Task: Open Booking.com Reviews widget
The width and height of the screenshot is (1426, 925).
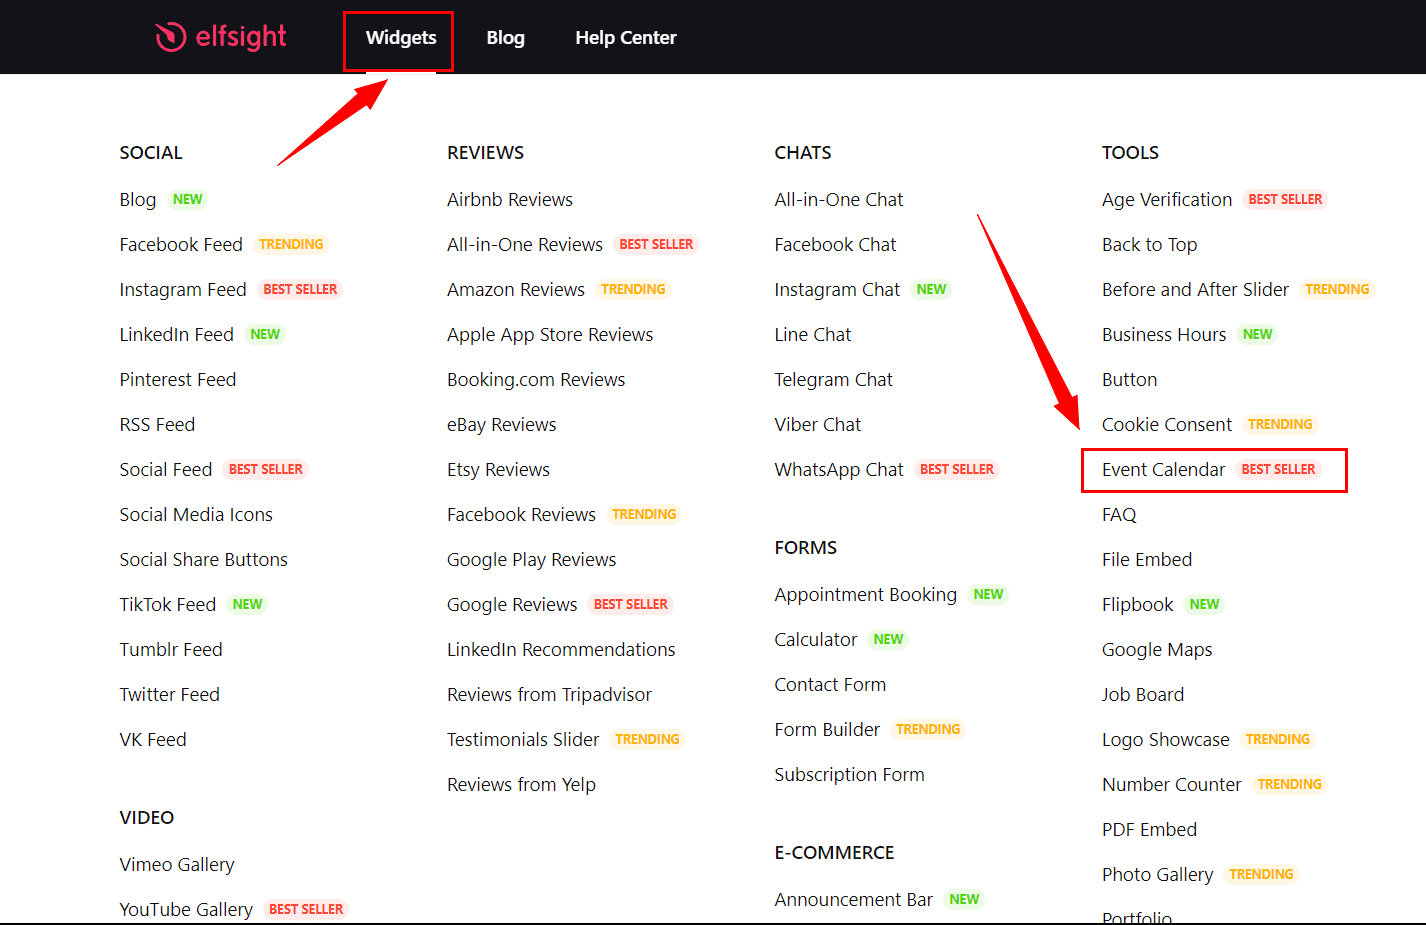Action: 536,380
